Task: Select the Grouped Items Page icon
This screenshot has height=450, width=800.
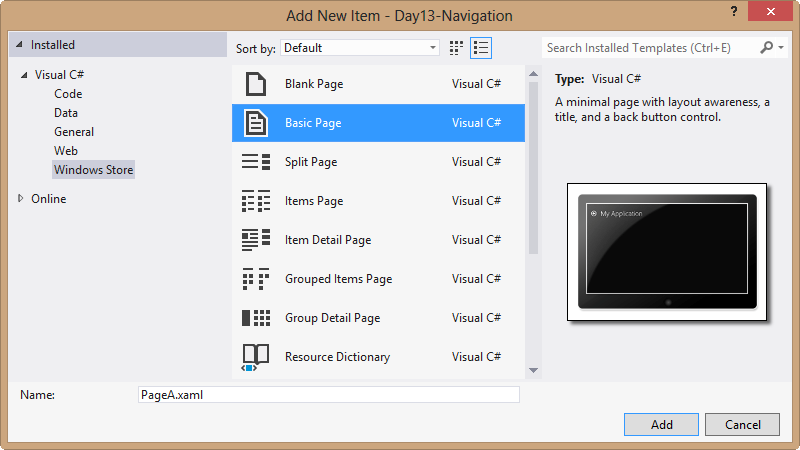Action: (256, 279)
